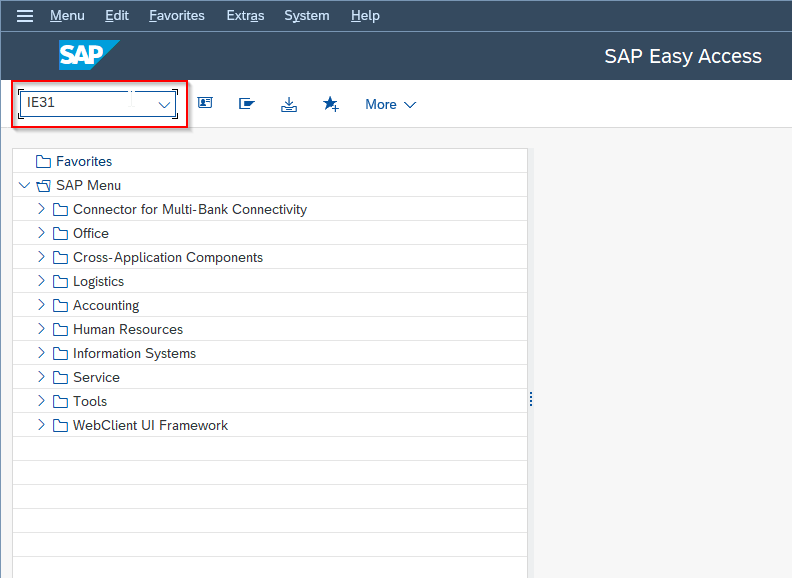792x578 pixels.
Task: Expand the WebClient UI Framework node
Action: [x=41, y=424]
